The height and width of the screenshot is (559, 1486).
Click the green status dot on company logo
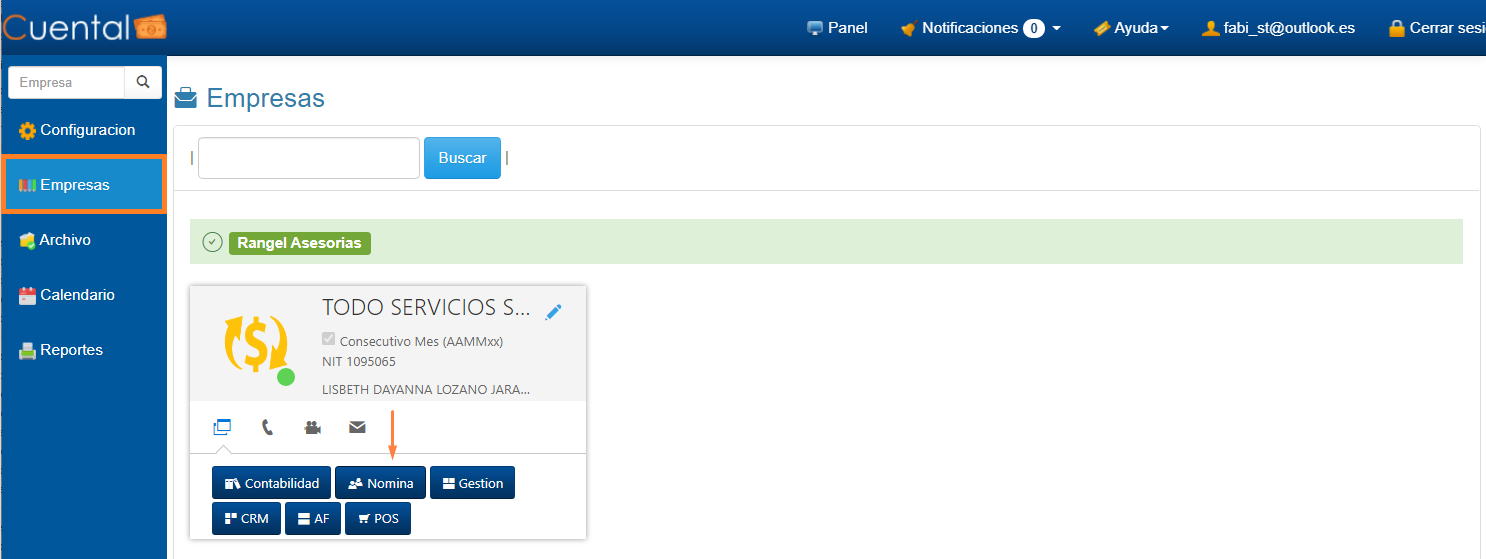coord(286,377)
